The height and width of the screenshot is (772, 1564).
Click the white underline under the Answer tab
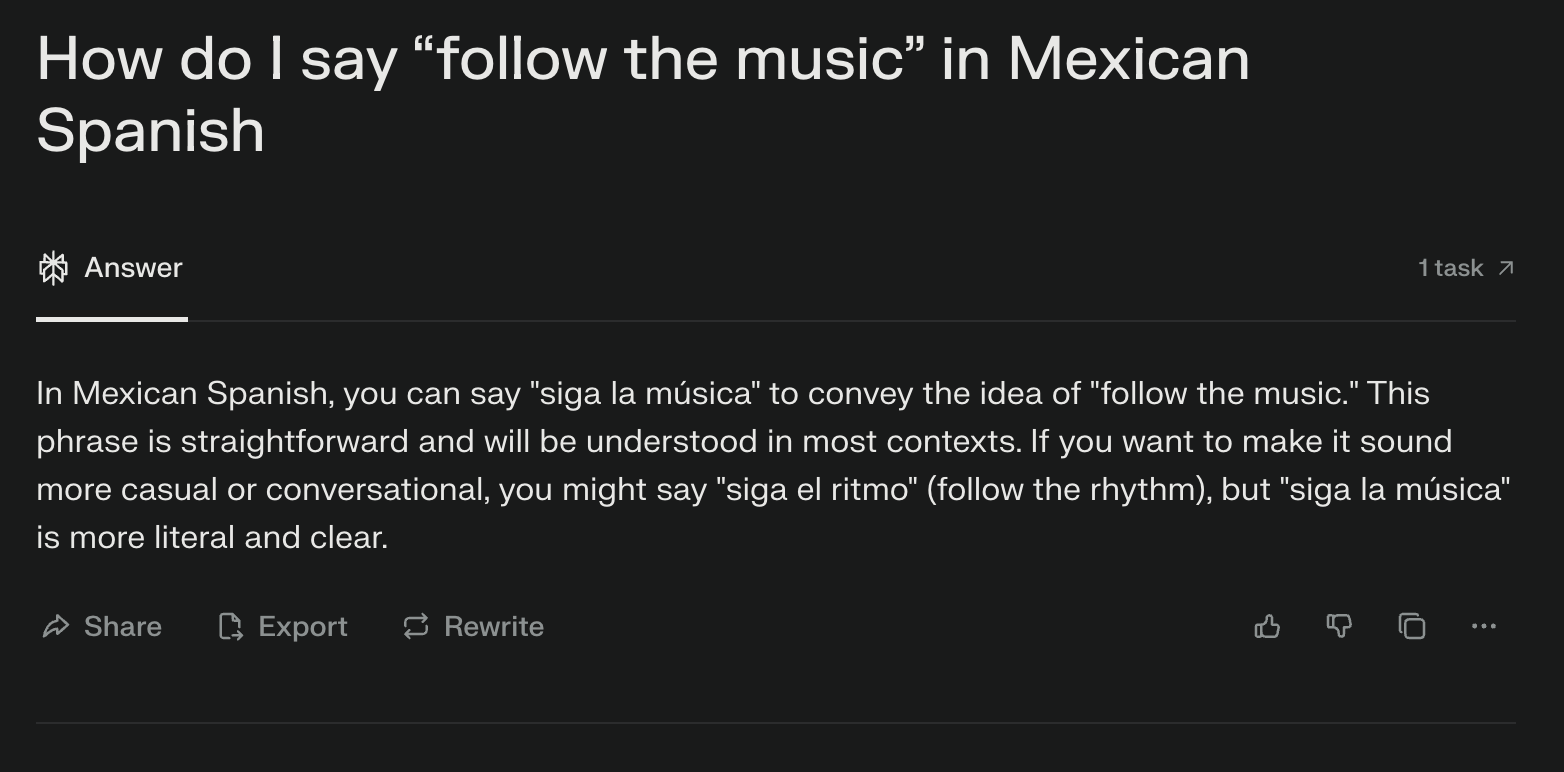point(111,319)
